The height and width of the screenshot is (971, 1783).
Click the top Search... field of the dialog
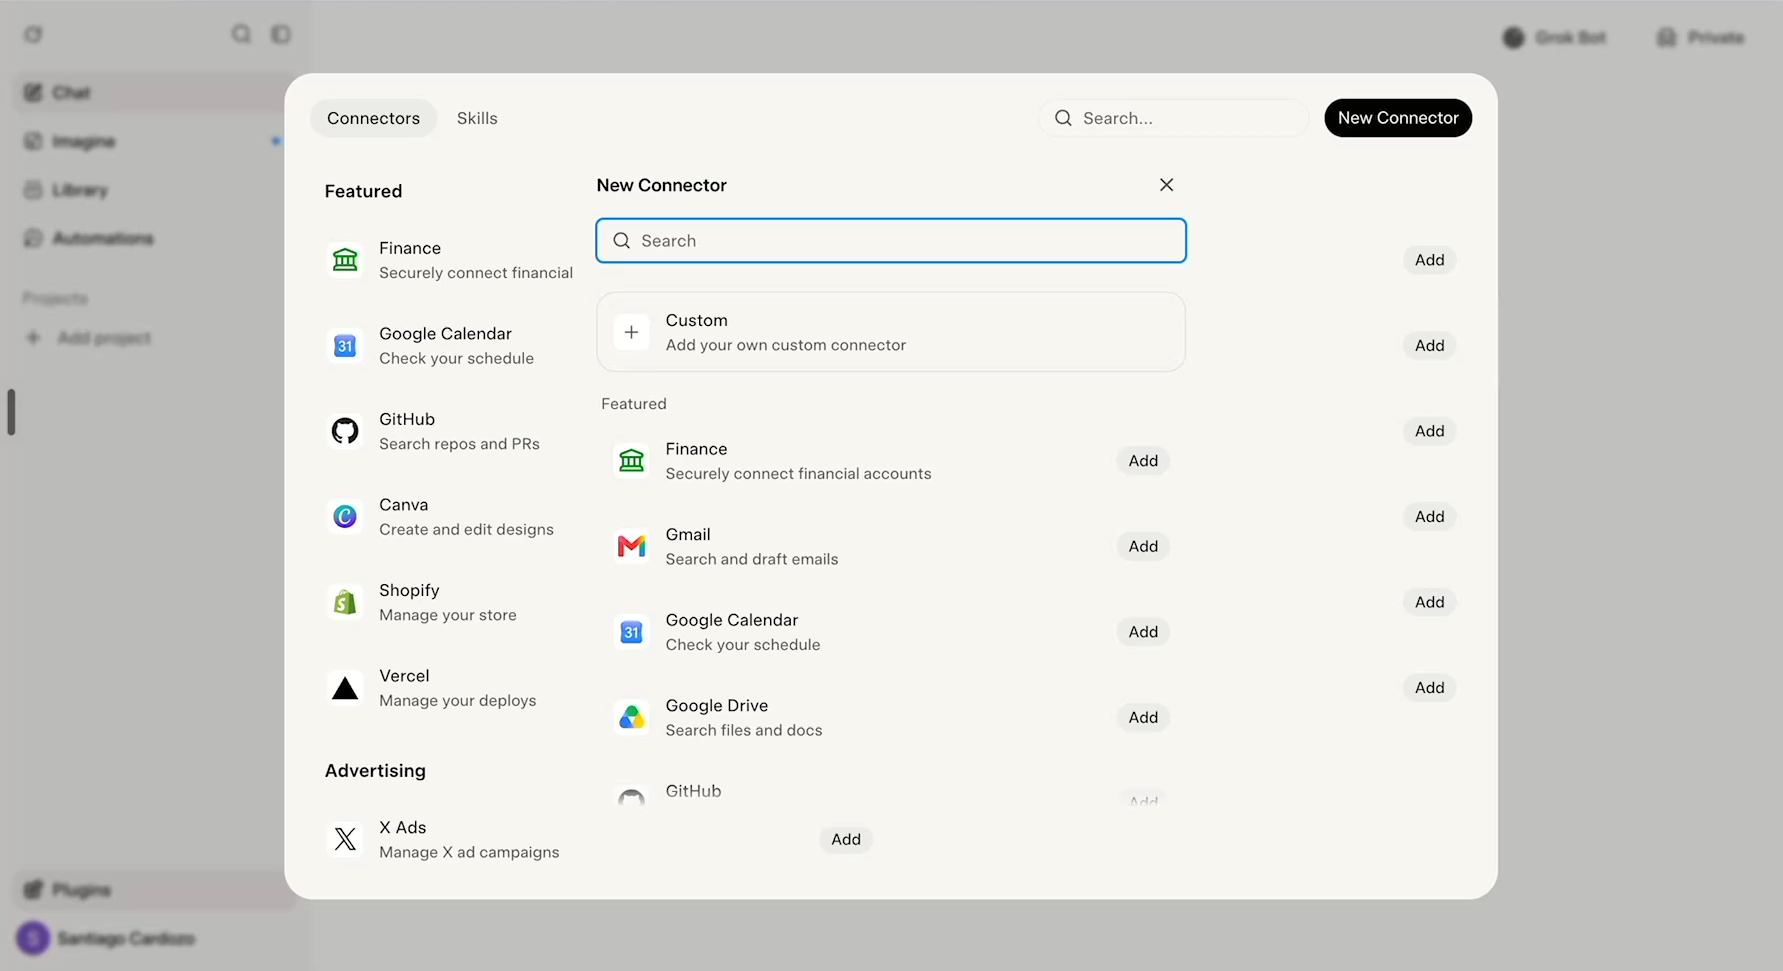(1174, 118)
